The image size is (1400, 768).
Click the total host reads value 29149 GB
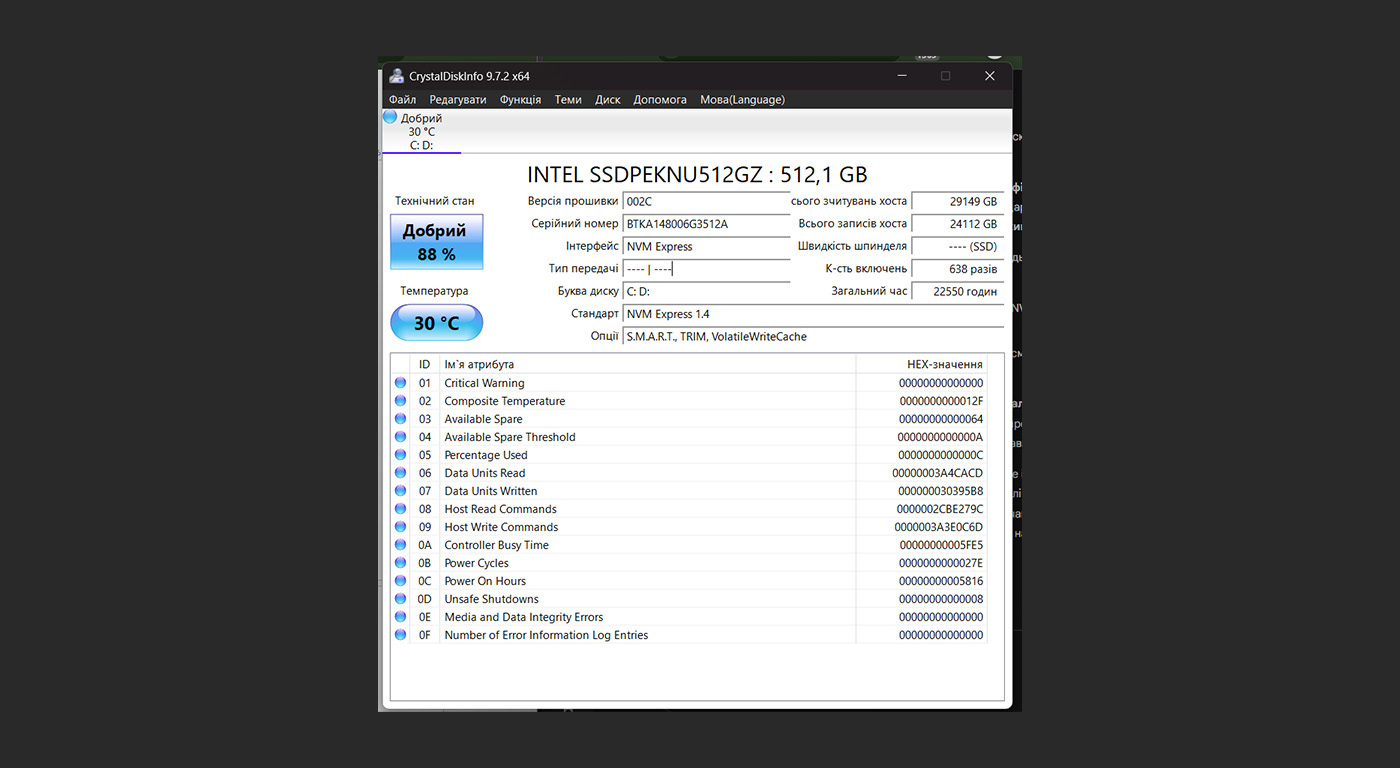click(958, 201)
